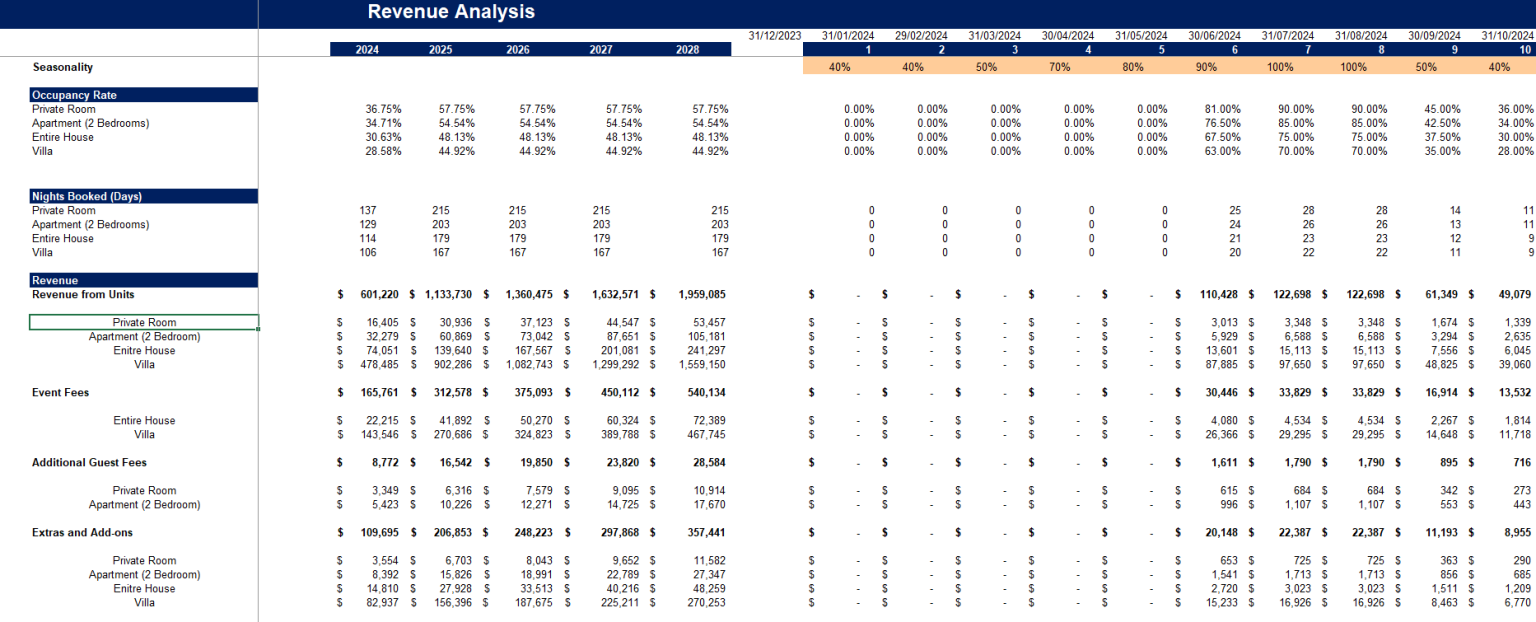Click the 30/09/2024 date header
1536x622 pixels.
1434,36
